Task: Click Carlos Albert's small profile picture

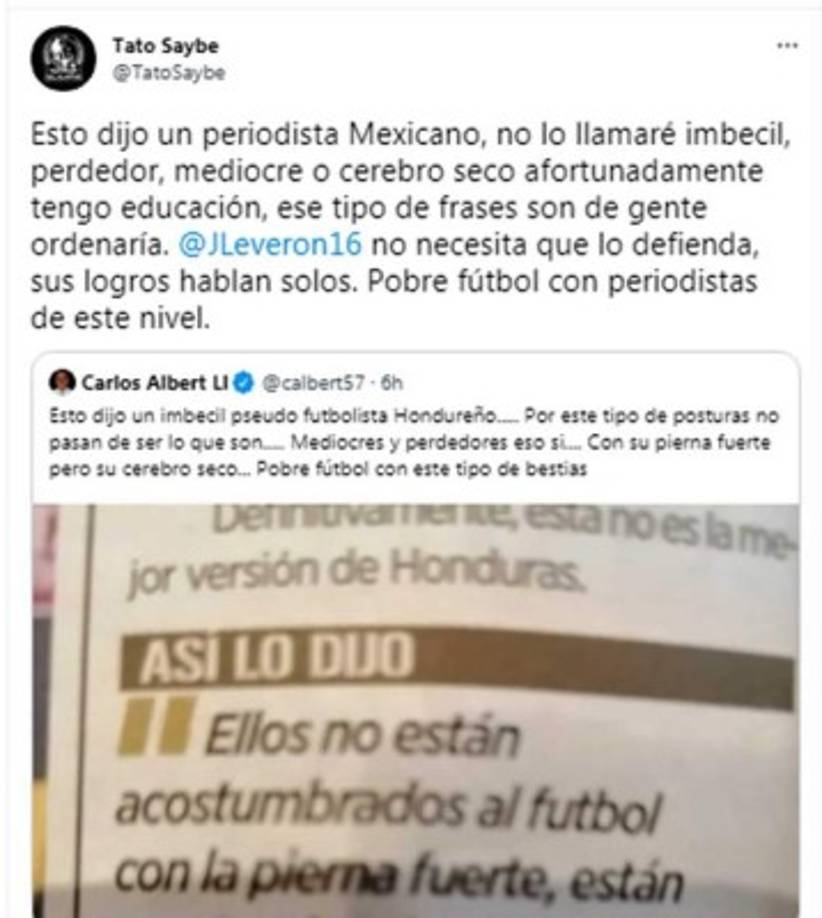Action: (62, 382)
